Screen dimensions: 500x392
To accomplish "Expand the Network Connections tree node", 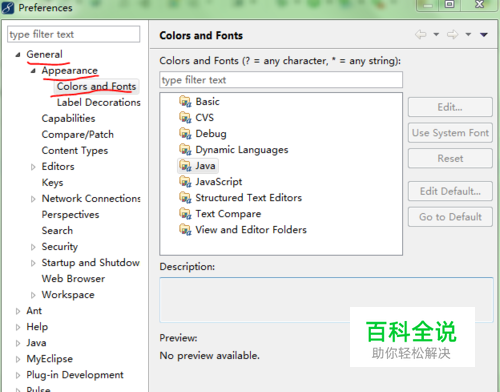I will (33, 199).
